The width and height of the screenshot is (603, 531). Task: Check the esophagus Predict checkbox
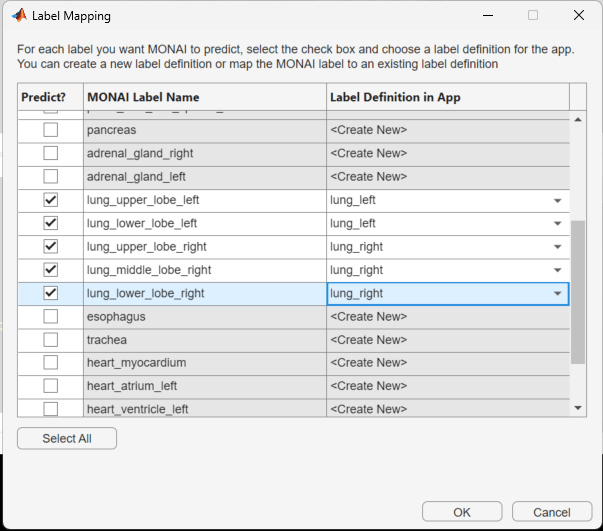50,316
